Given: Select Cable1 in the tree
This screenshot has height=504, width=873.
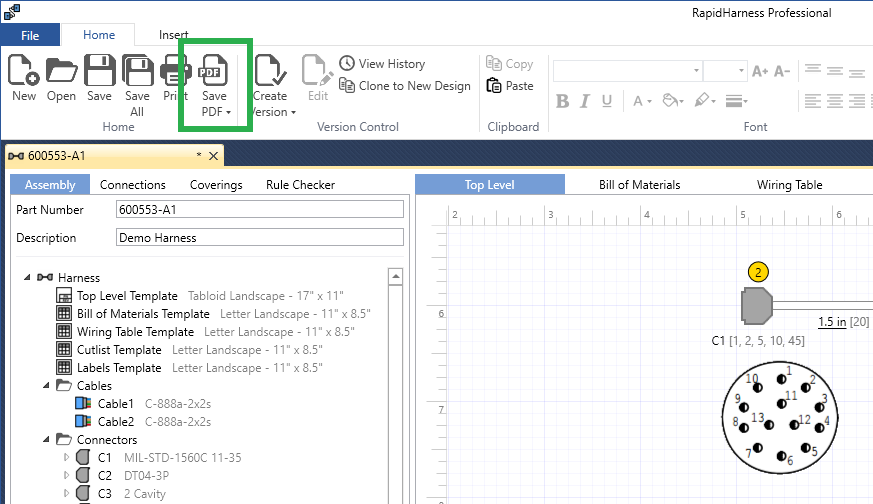Looking at the screenshot, I should (143, 403).
